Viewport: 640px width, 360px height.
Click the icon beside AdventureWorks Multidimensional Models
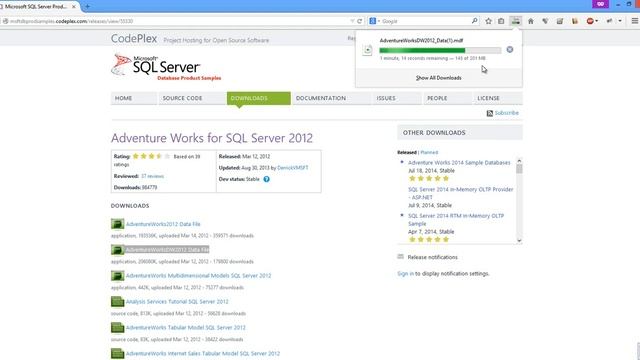pos(118,276)
